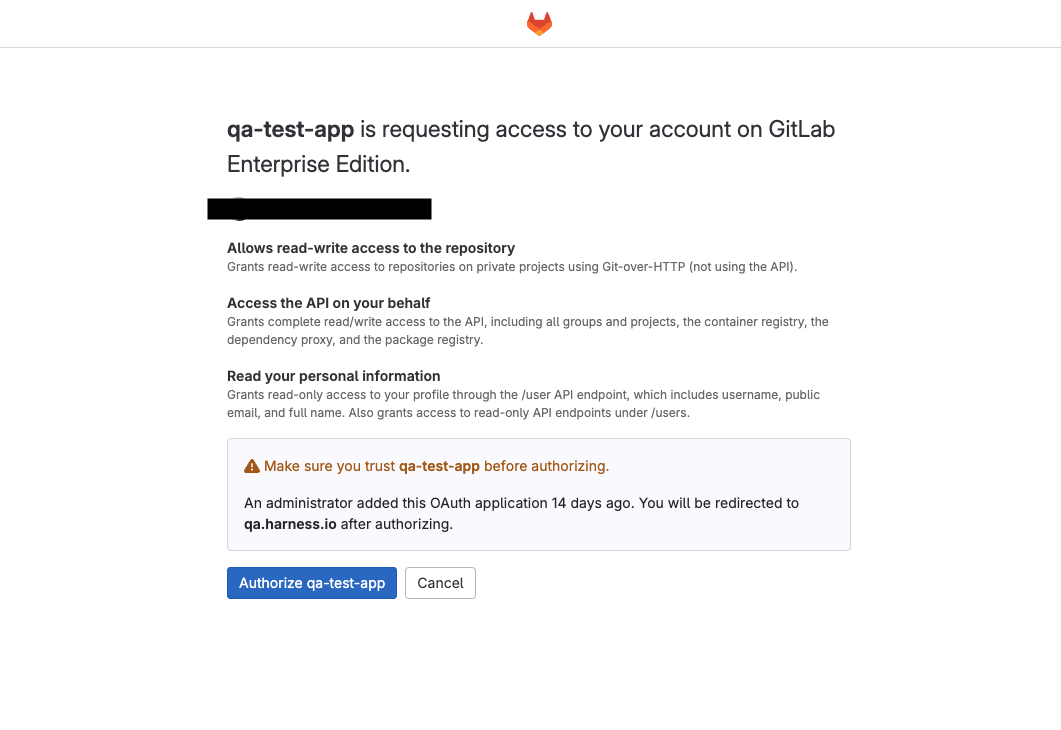Click bold qa-test-app in the warning message
The height and width of the screenshot is (730, 1061).
click(x=439, y=466)
